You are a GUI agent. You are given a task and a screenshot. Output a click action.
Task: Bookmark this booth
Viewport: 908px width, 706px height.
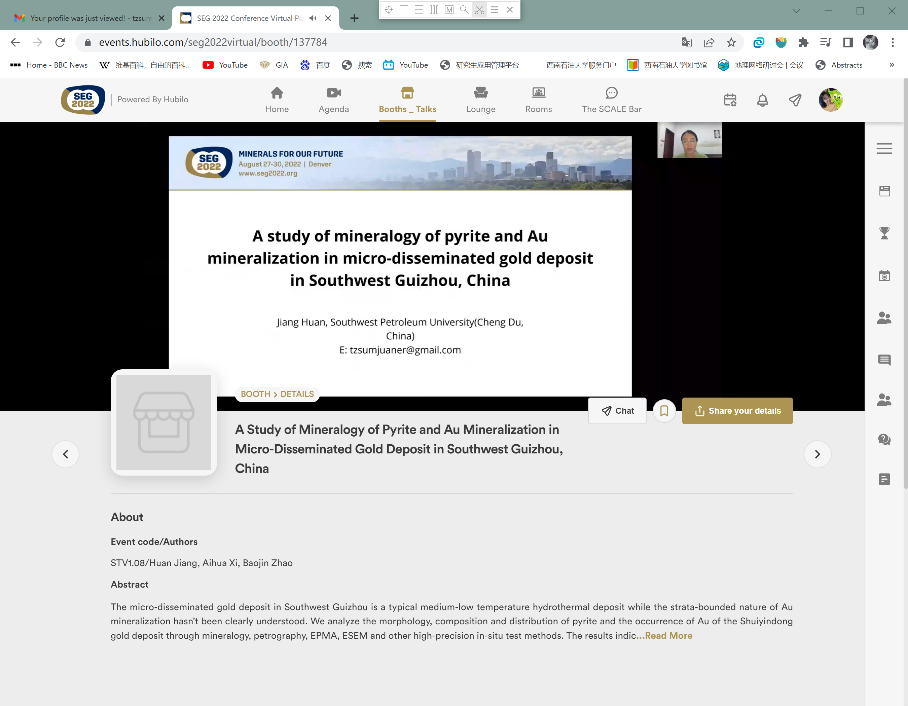coord(663,411)
